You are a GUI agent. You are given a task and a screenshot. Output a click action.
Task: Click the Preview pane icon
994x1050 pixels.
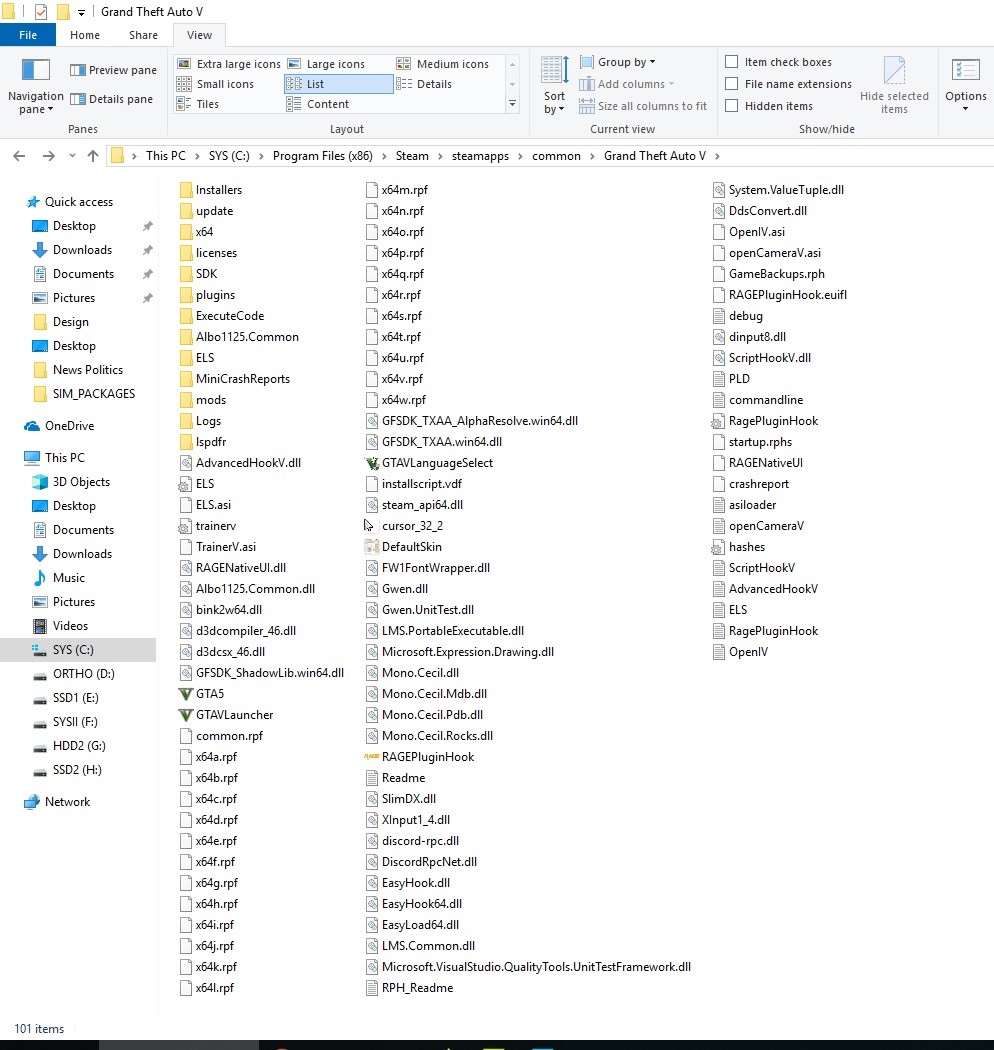pyautogui.click(x=78, y=70)
